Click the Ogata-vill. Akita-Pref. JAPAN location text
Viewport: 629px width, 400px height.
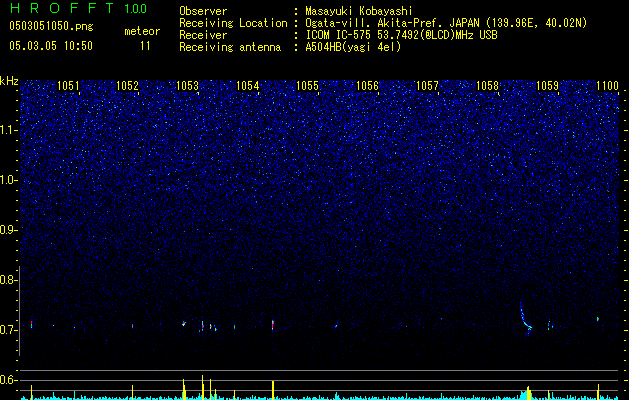(x=446, y=23)
